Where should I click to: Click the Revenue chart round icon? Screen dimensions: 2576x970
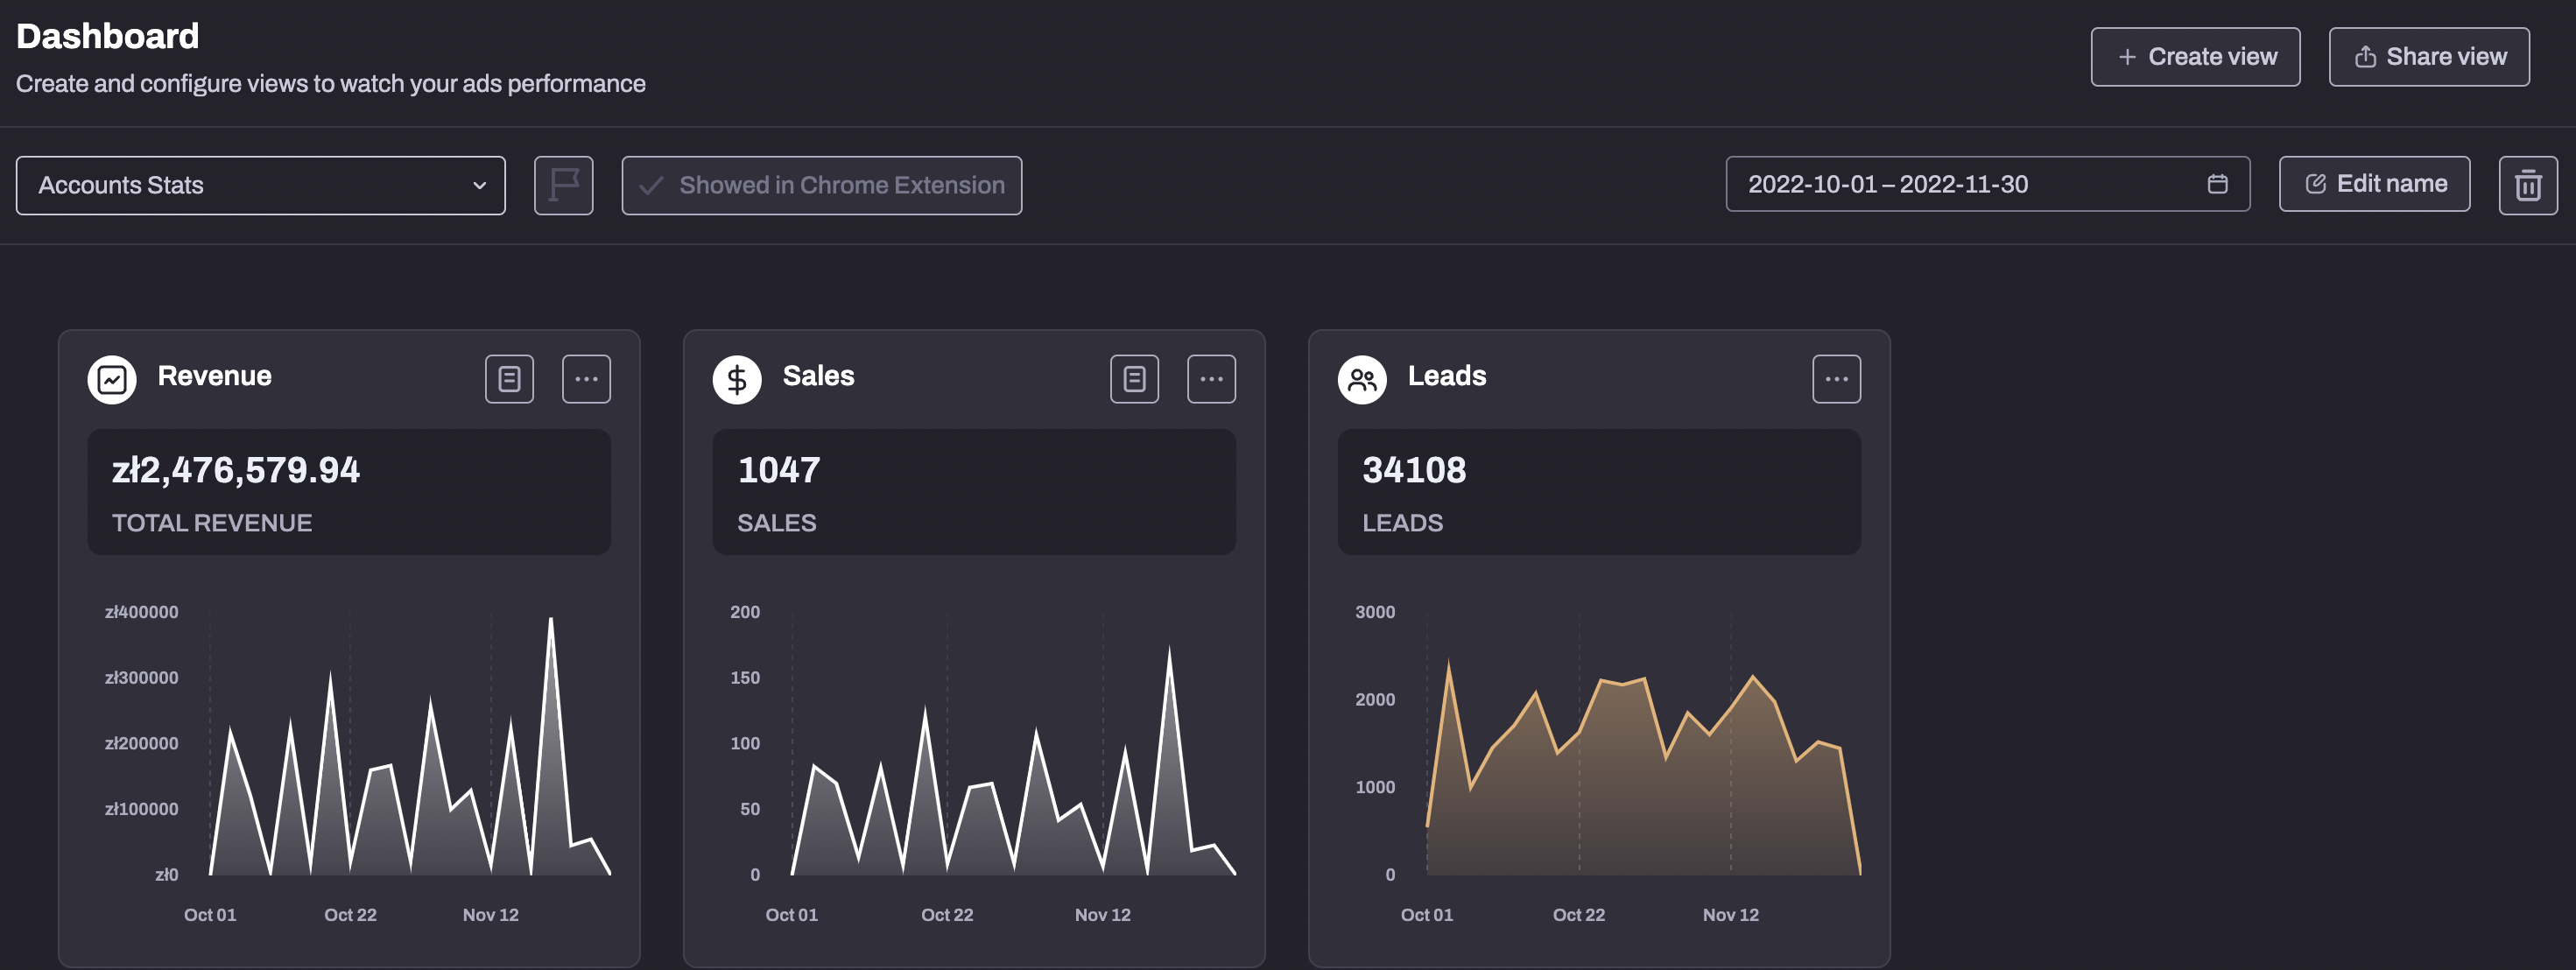pyautogui.click(x=112, y=379)
